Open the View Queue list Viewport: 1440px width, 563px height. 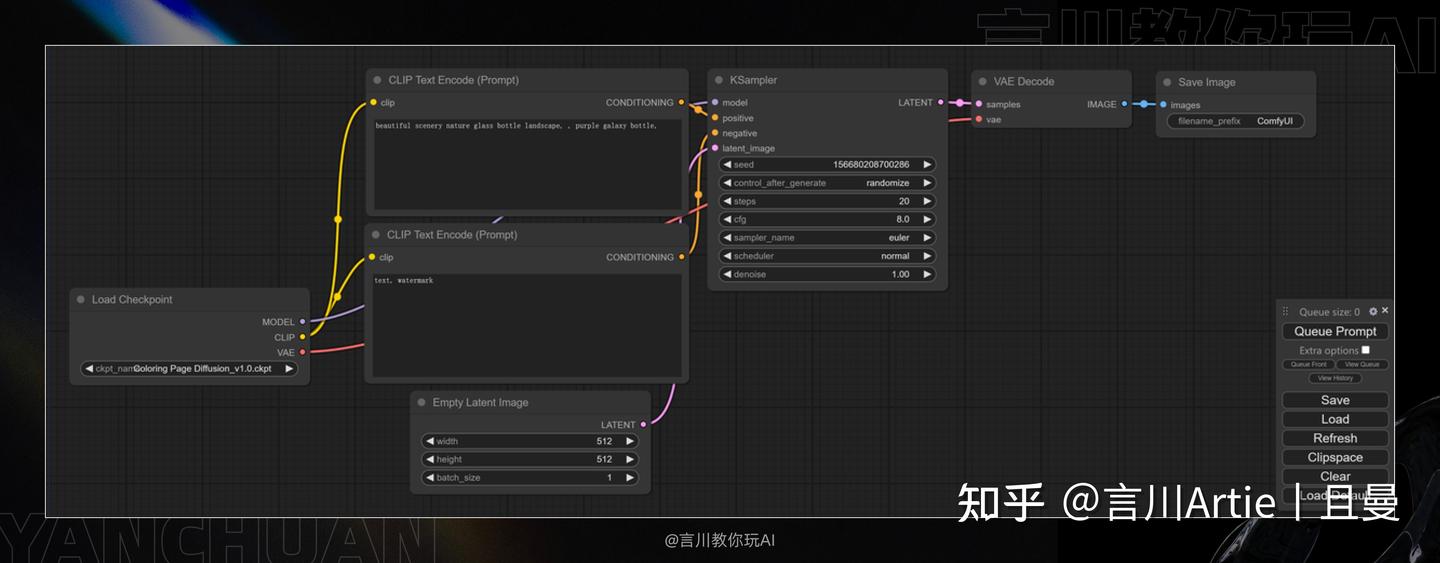point(1361,364)
